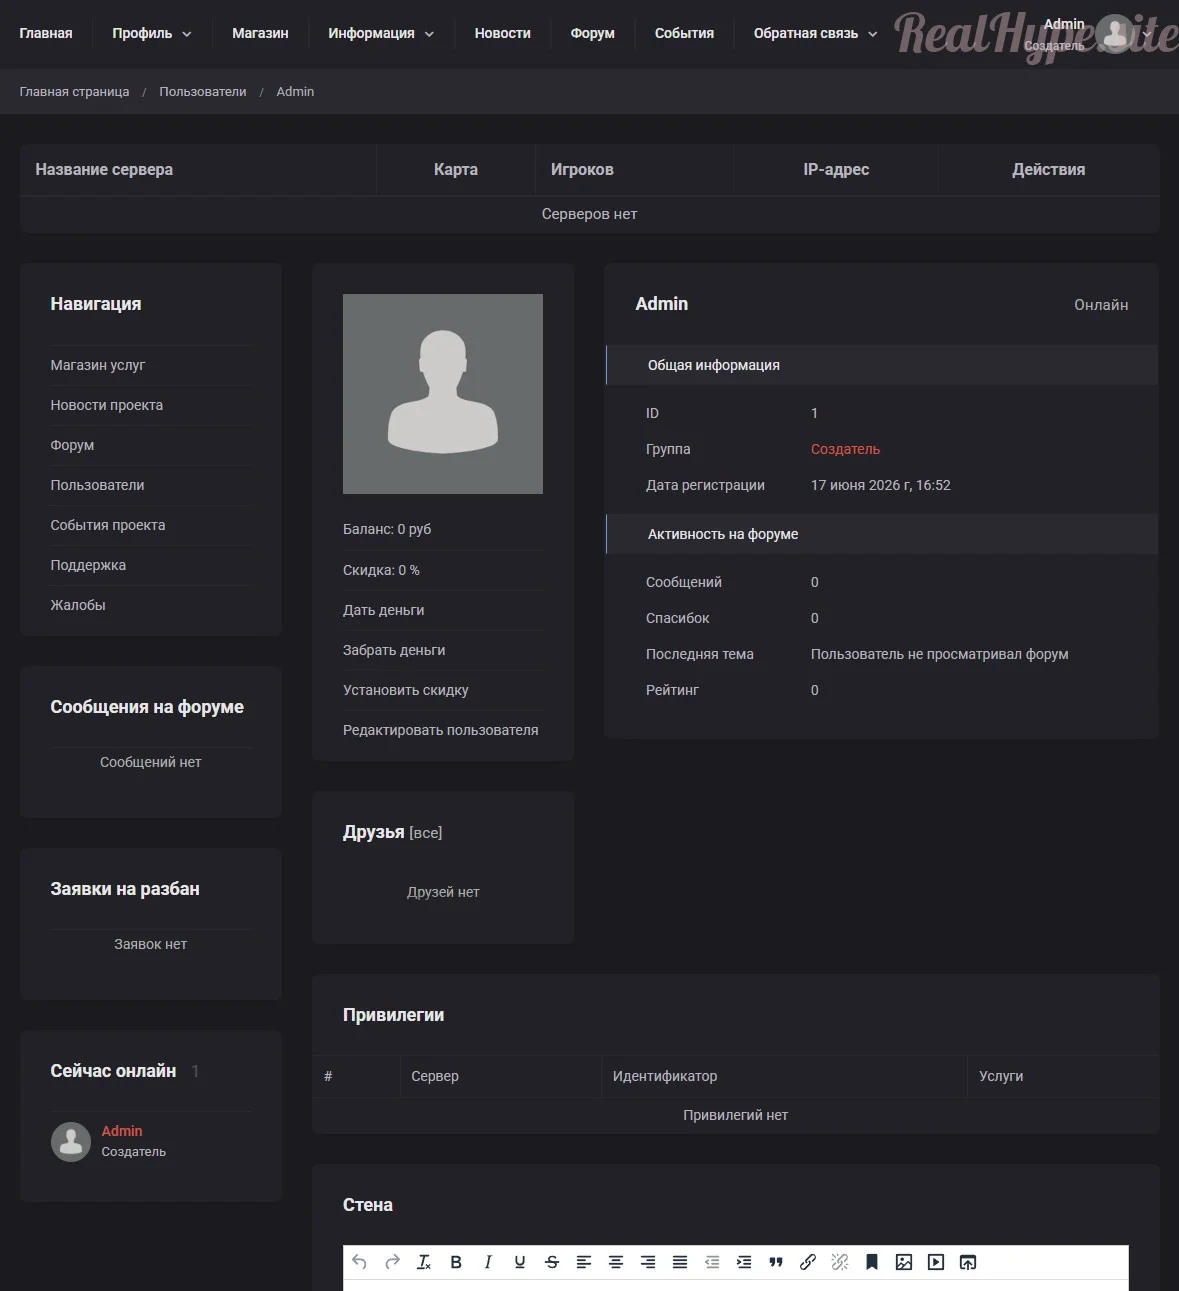Center-align text in the wall editor

[616, 1262]
